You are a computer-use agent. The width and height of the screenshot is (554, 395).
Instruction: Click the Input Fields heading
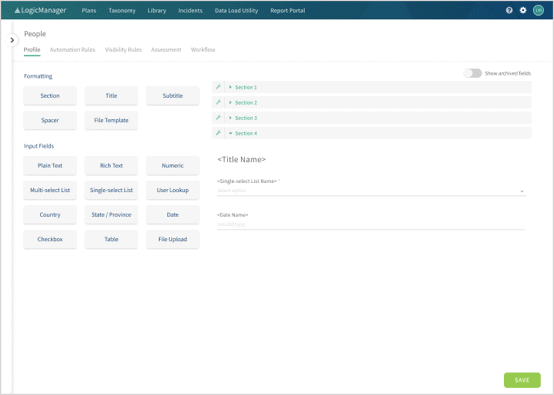39,146
